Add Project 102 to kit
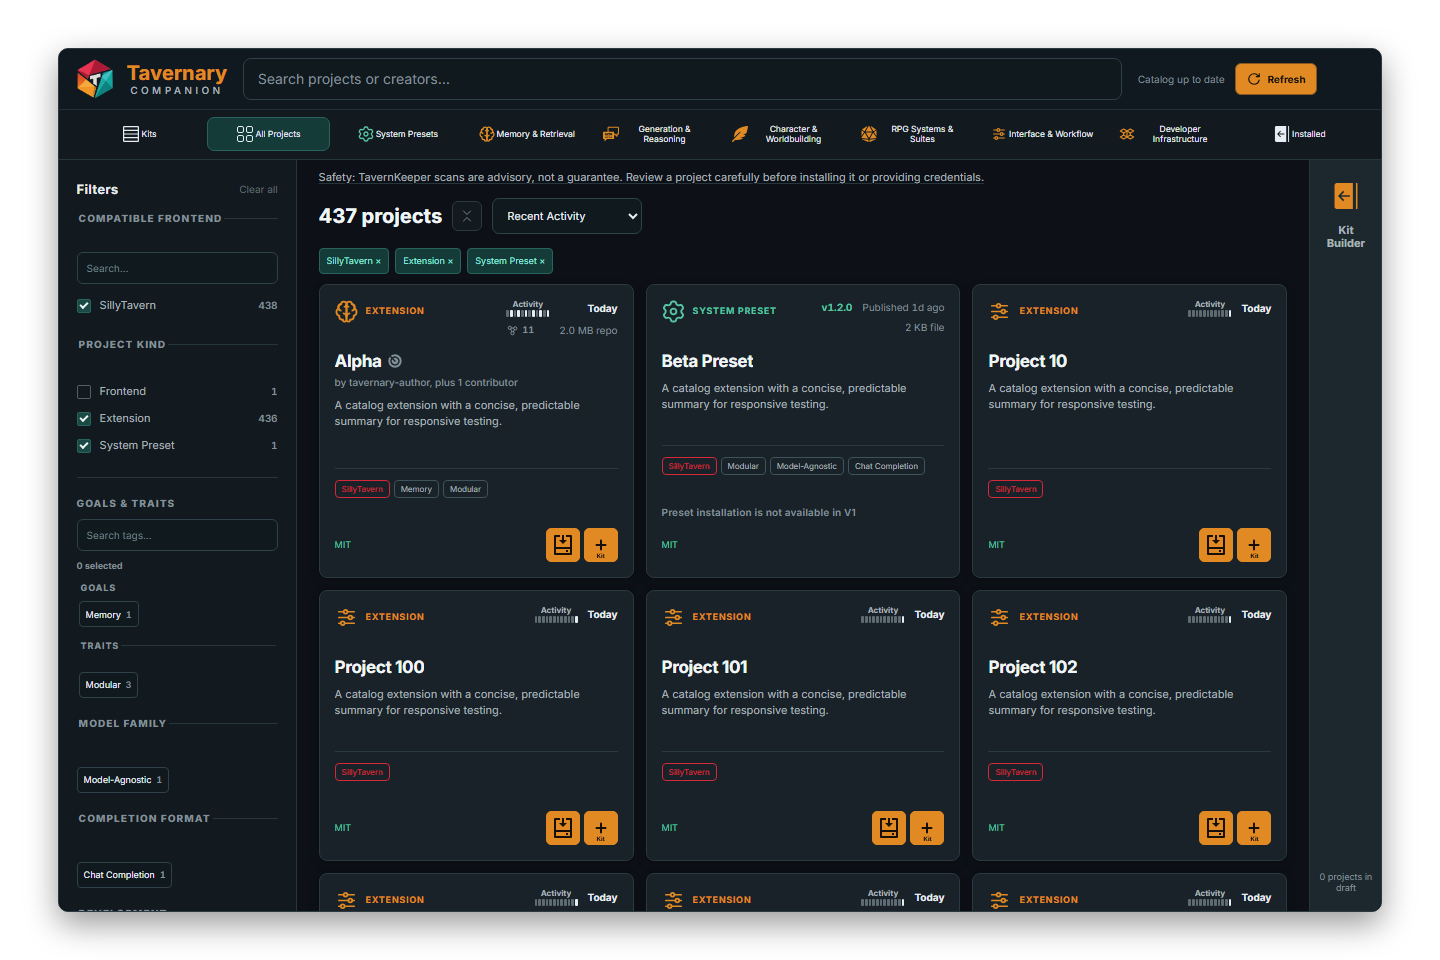This screenshot has height=960, width=1440. click(1254, 828)
